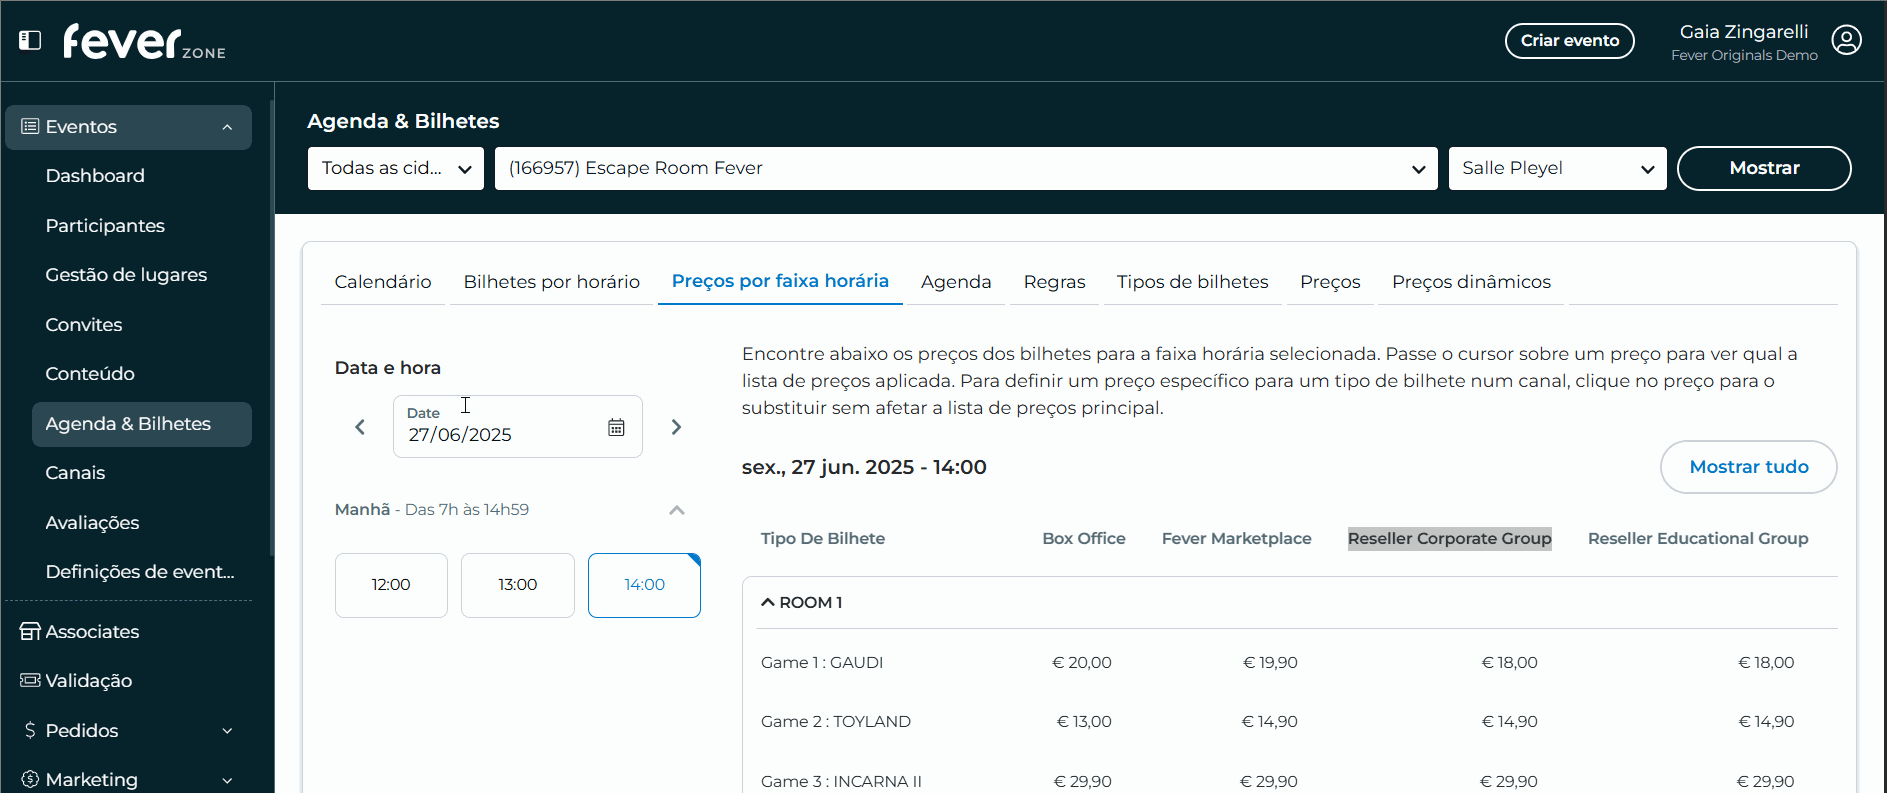Click the Game 2 : TOYLAND row label

(x=836, y=722)
